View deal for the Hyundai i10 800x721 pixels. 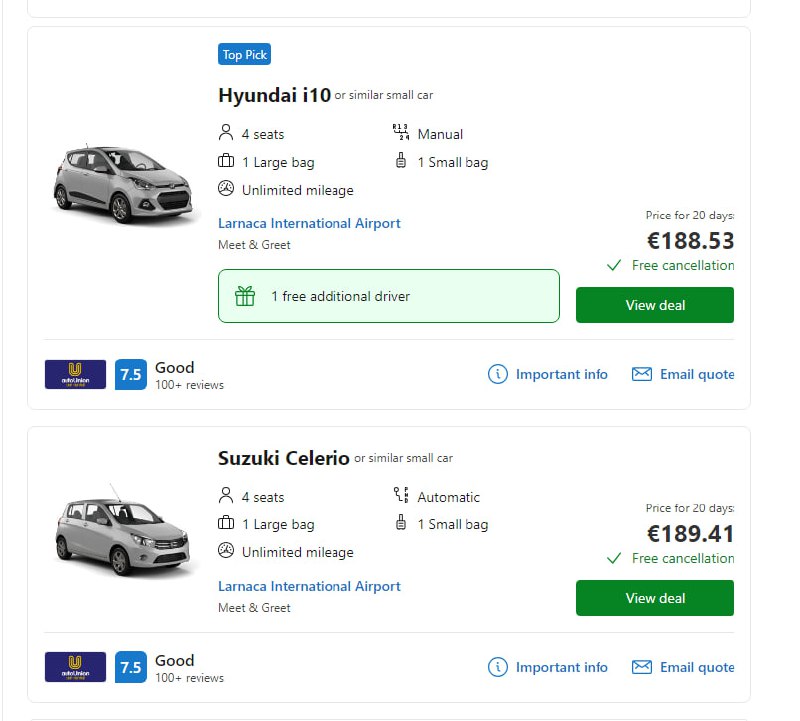[x=655, y=305]
